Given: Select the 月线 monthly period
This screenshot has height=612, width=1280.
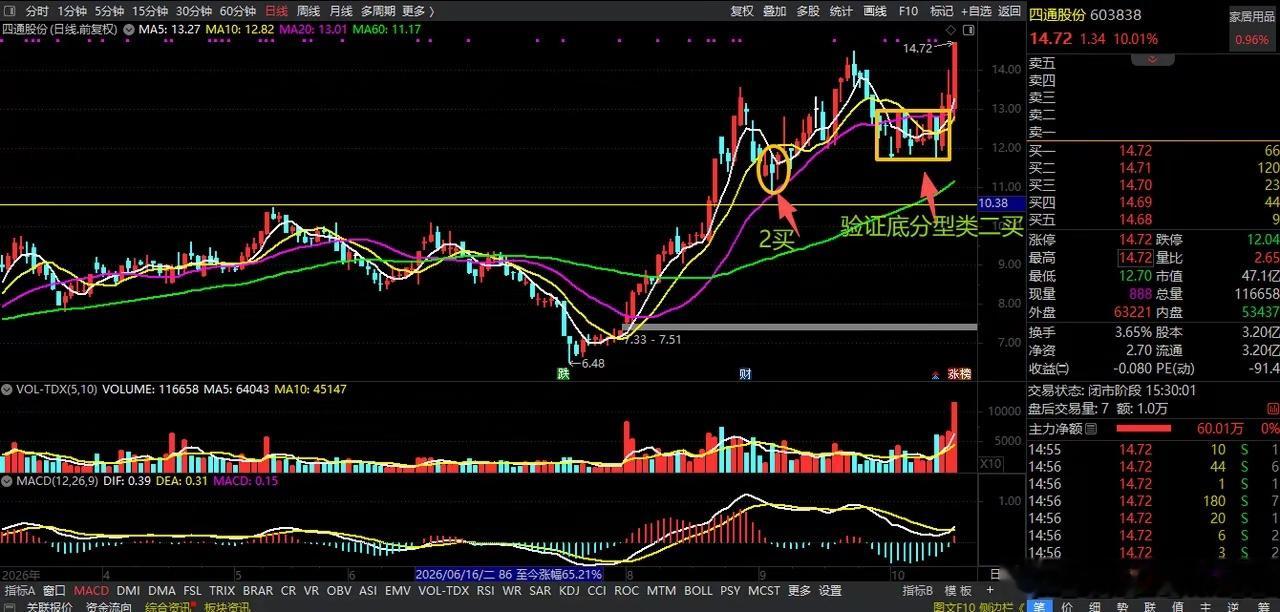Looking at the screenshot, I should point(341,11).
